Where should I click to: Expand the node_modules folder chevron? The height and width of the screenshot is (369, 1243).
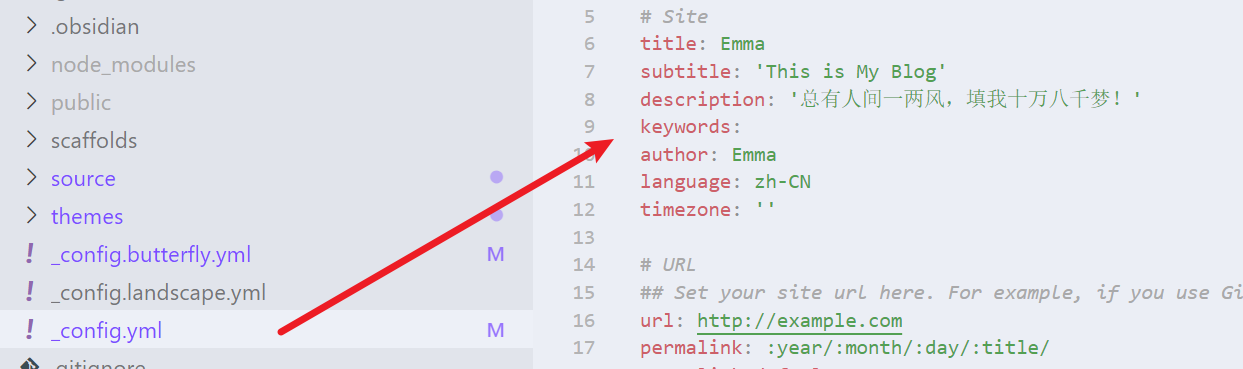tap(31, 64)
